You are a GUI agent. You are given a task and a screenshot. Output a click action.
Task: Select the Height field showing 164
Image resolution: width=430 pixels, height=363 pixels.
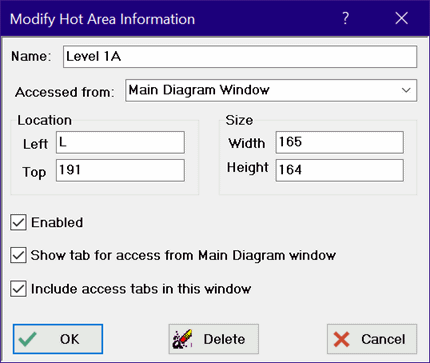(x=339, y=170)
